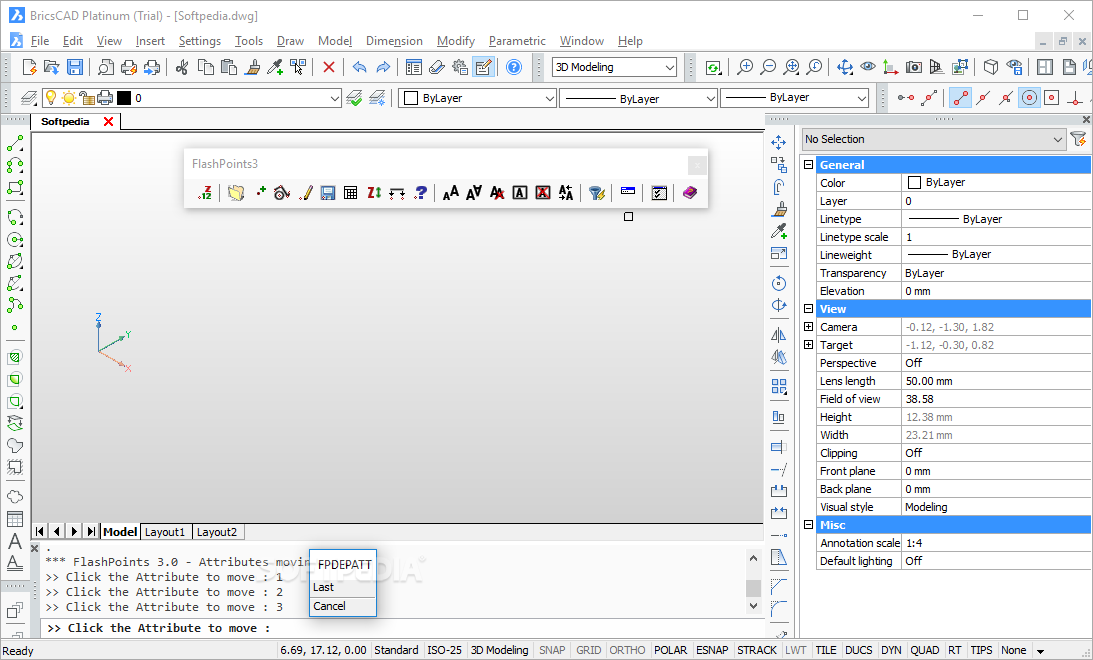Click the Cut scissors icon
The width and height of the screenshot is (1093, 660).
[182, 67]
